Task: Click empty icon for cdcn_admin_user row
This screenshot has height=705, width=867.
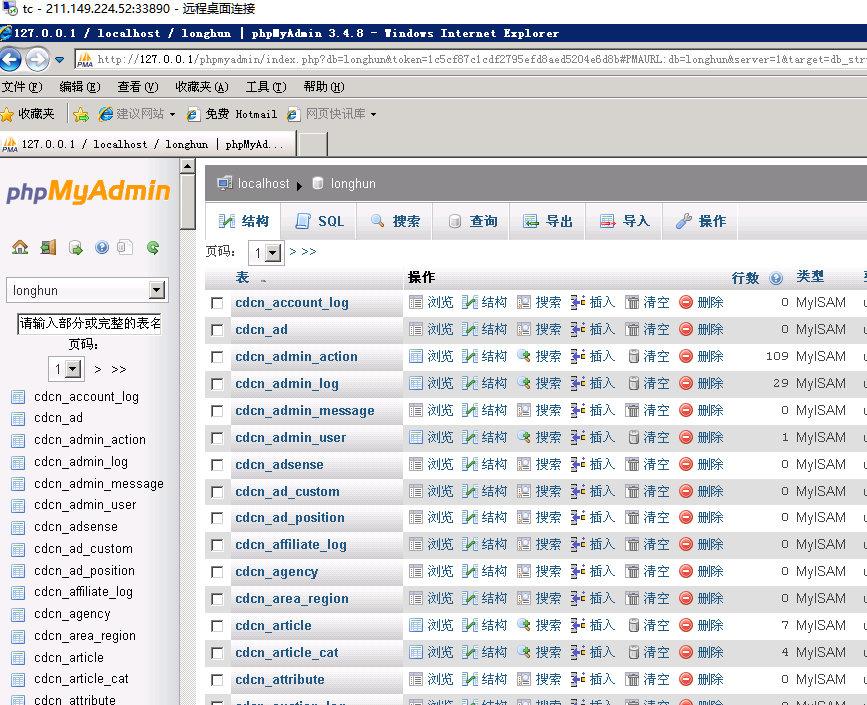Action: pos(634,437)
